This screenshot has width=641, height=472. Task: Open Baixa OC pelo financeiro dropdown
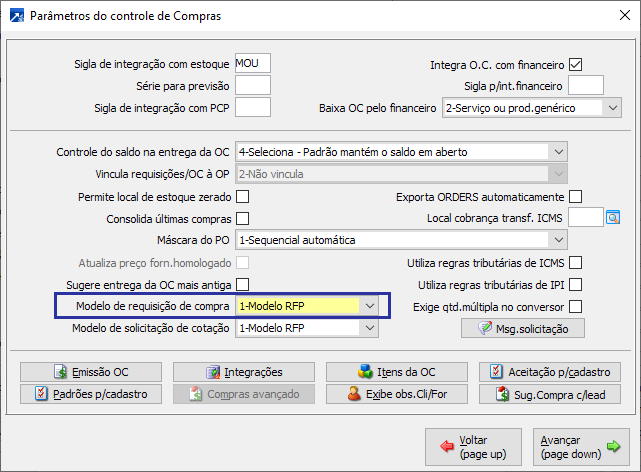(x=532, y=108)
